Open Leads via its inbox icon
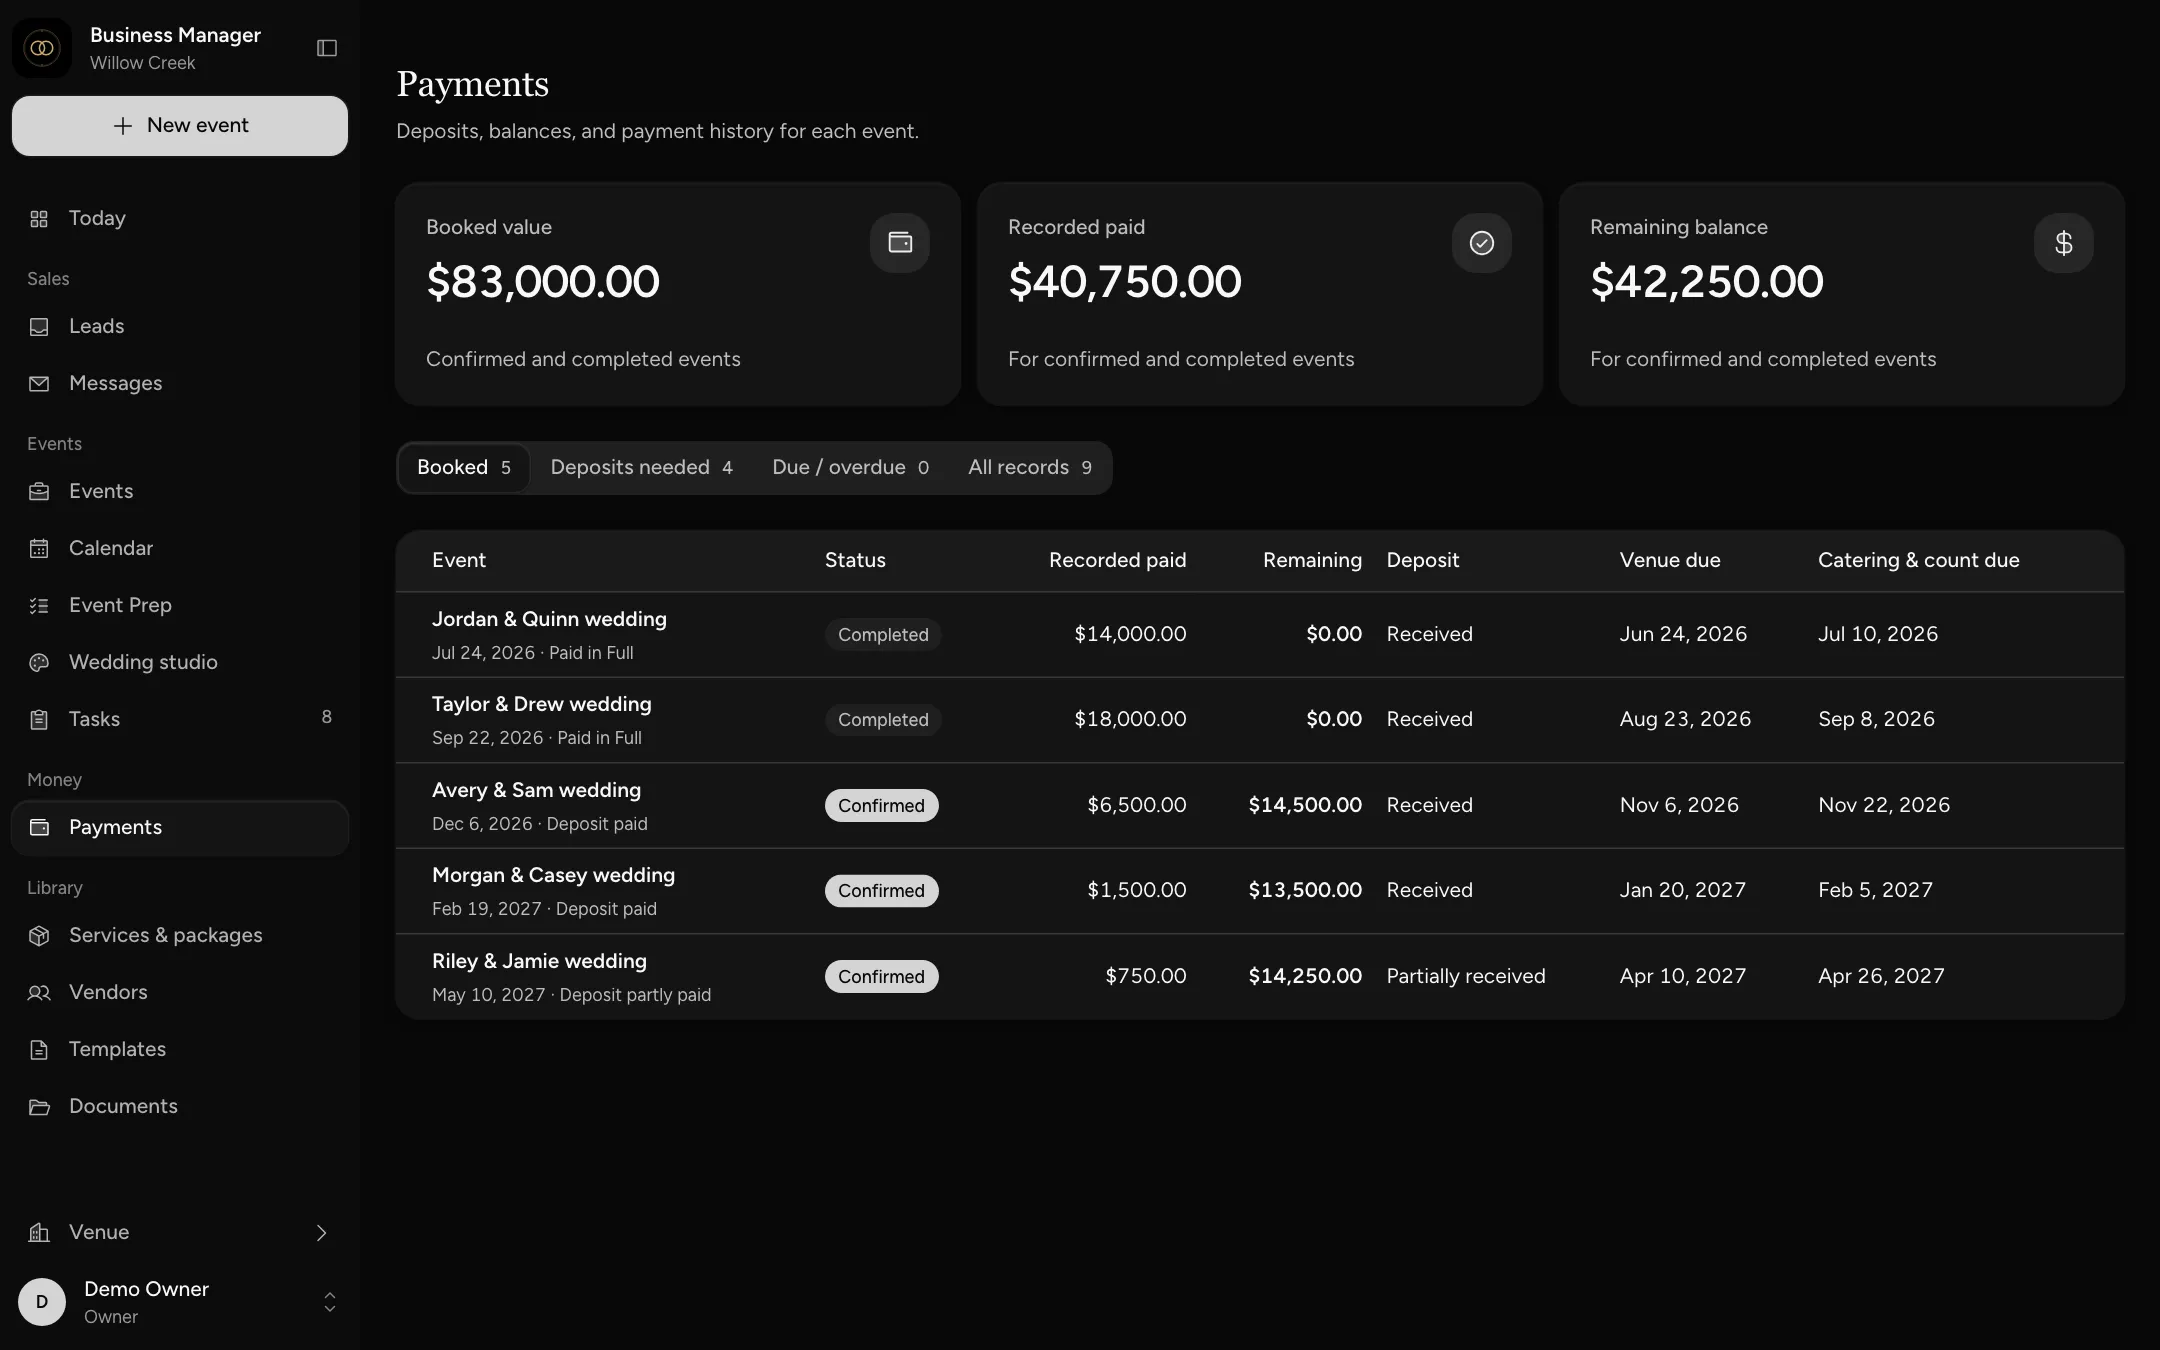Image resolution: width=2160 pixels, height=1350 pixels. tap(39, 327)
